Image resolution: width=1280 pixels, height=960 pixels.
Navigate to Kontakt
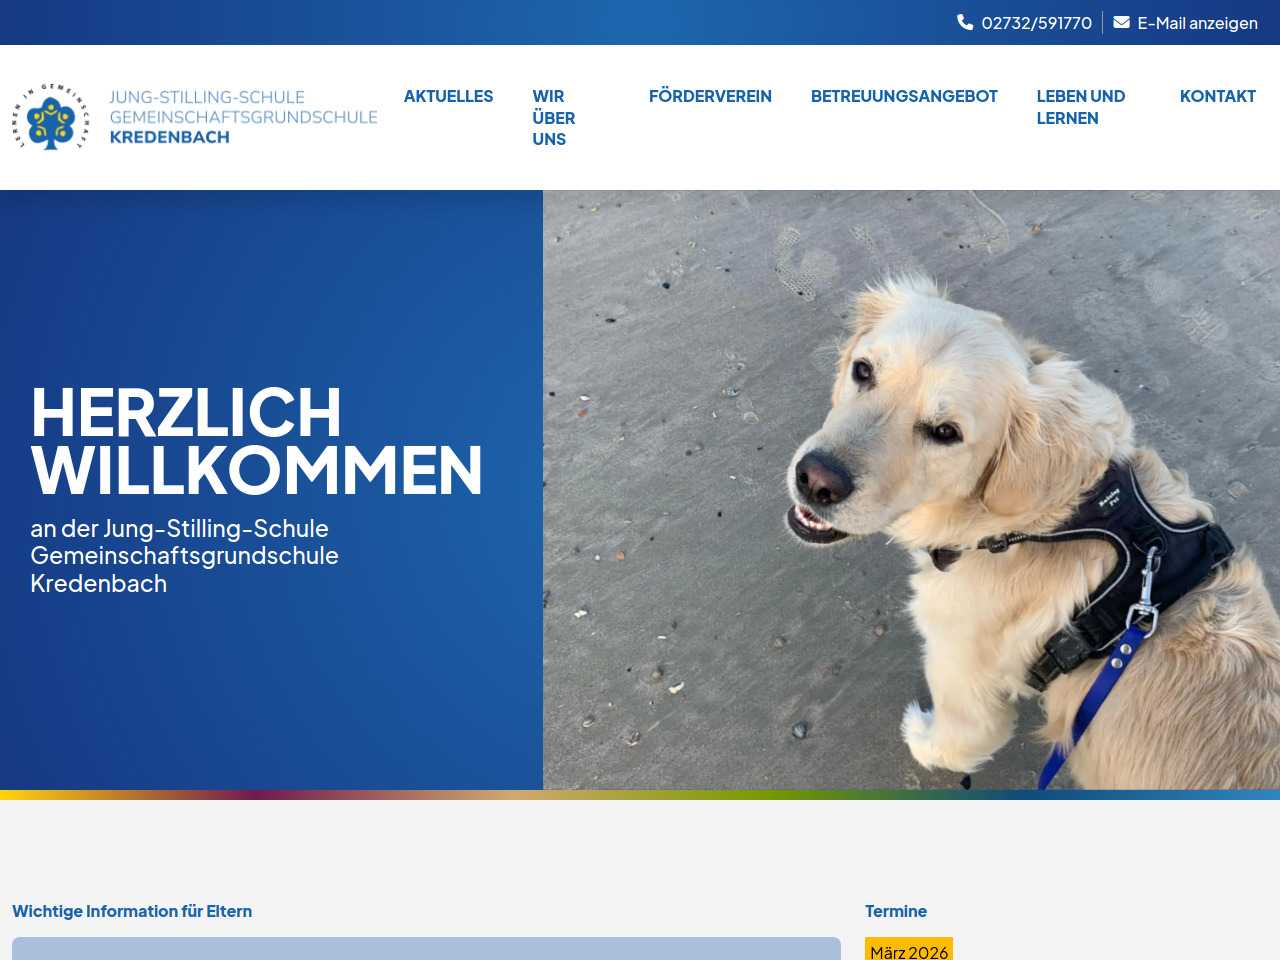[x=1217, y=96]
